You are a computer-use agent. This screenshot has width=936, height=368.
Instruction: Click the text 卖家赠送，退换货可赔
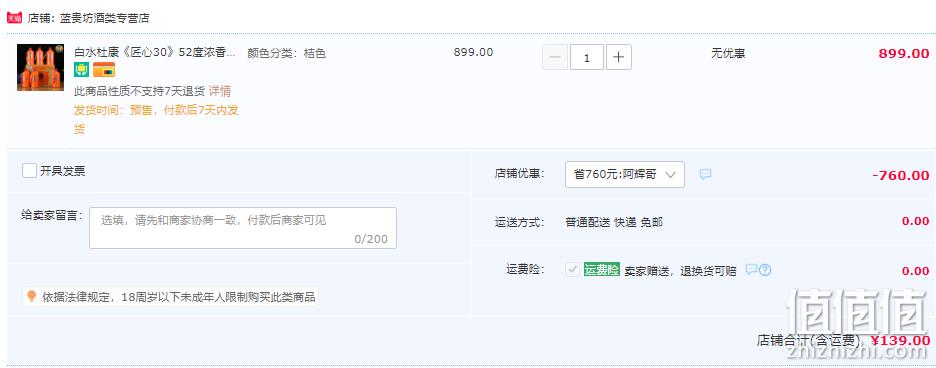[x=681, y=271]
